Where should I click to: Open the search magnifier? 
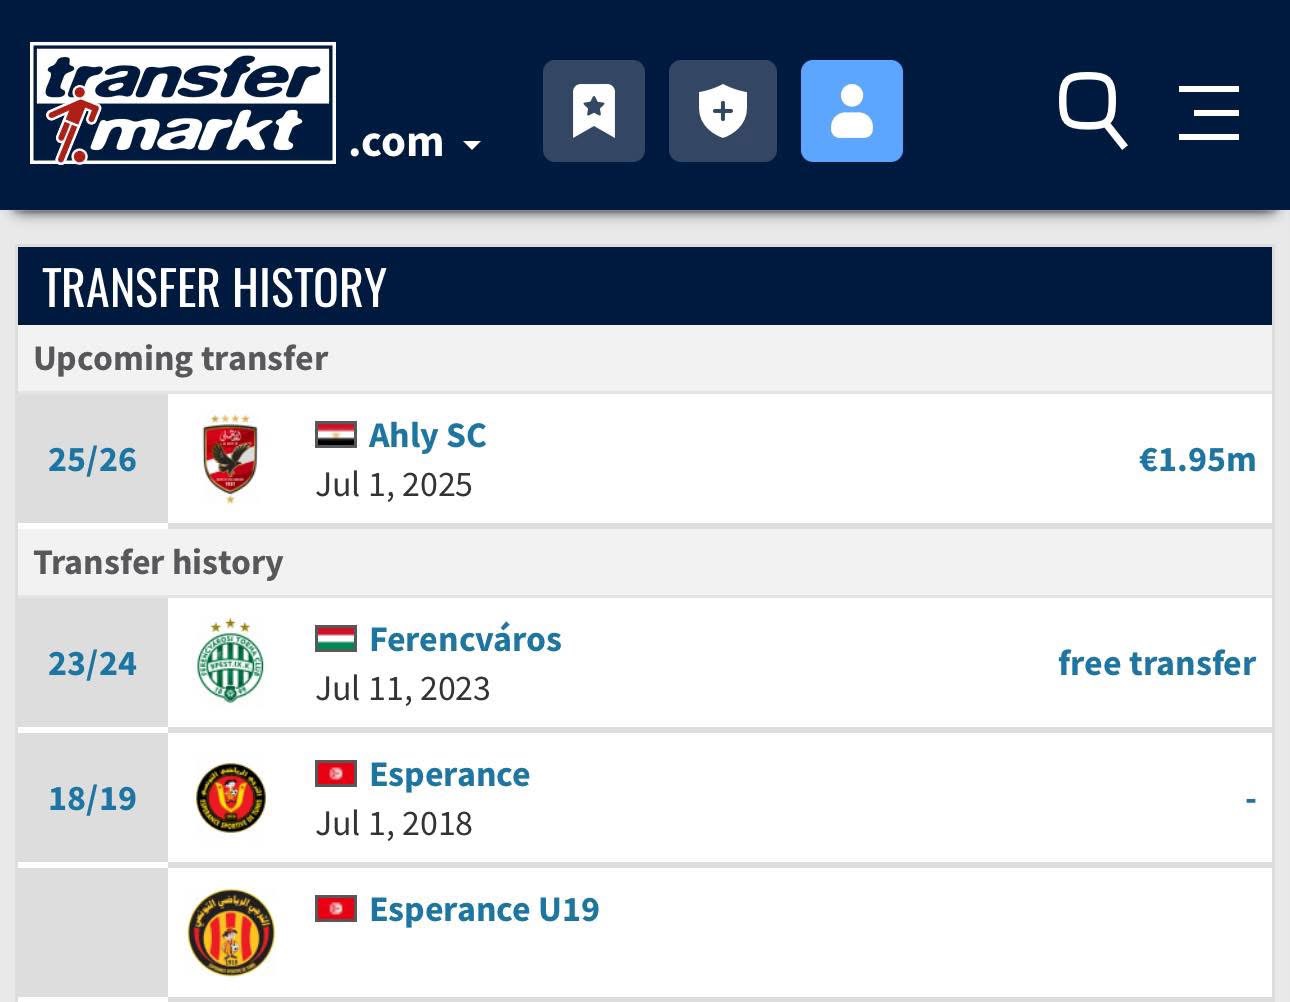point(1092,109)
